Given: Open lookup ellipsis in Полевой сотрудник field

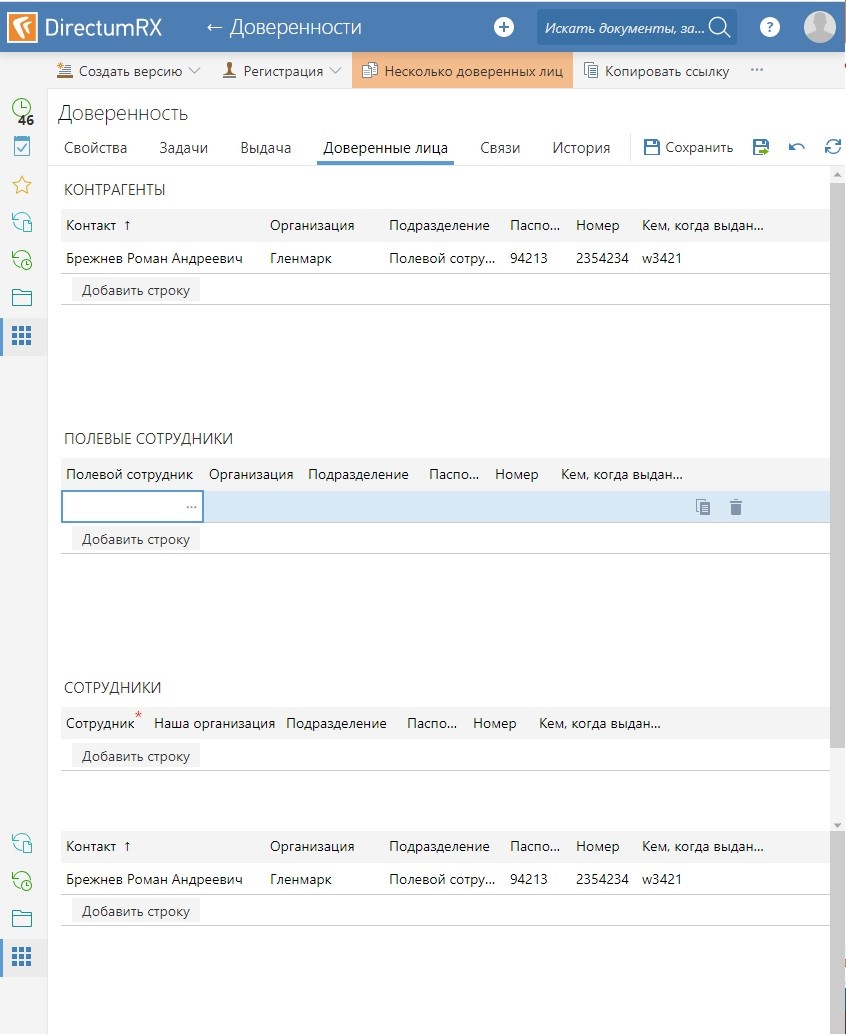Looking at the screenshot, I should (191, 507).
